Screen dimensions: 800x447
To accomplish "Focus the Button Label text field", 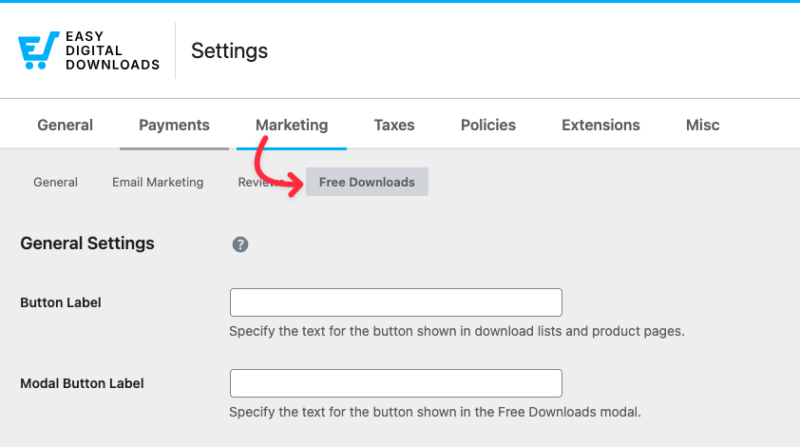I will coord(396,302).
